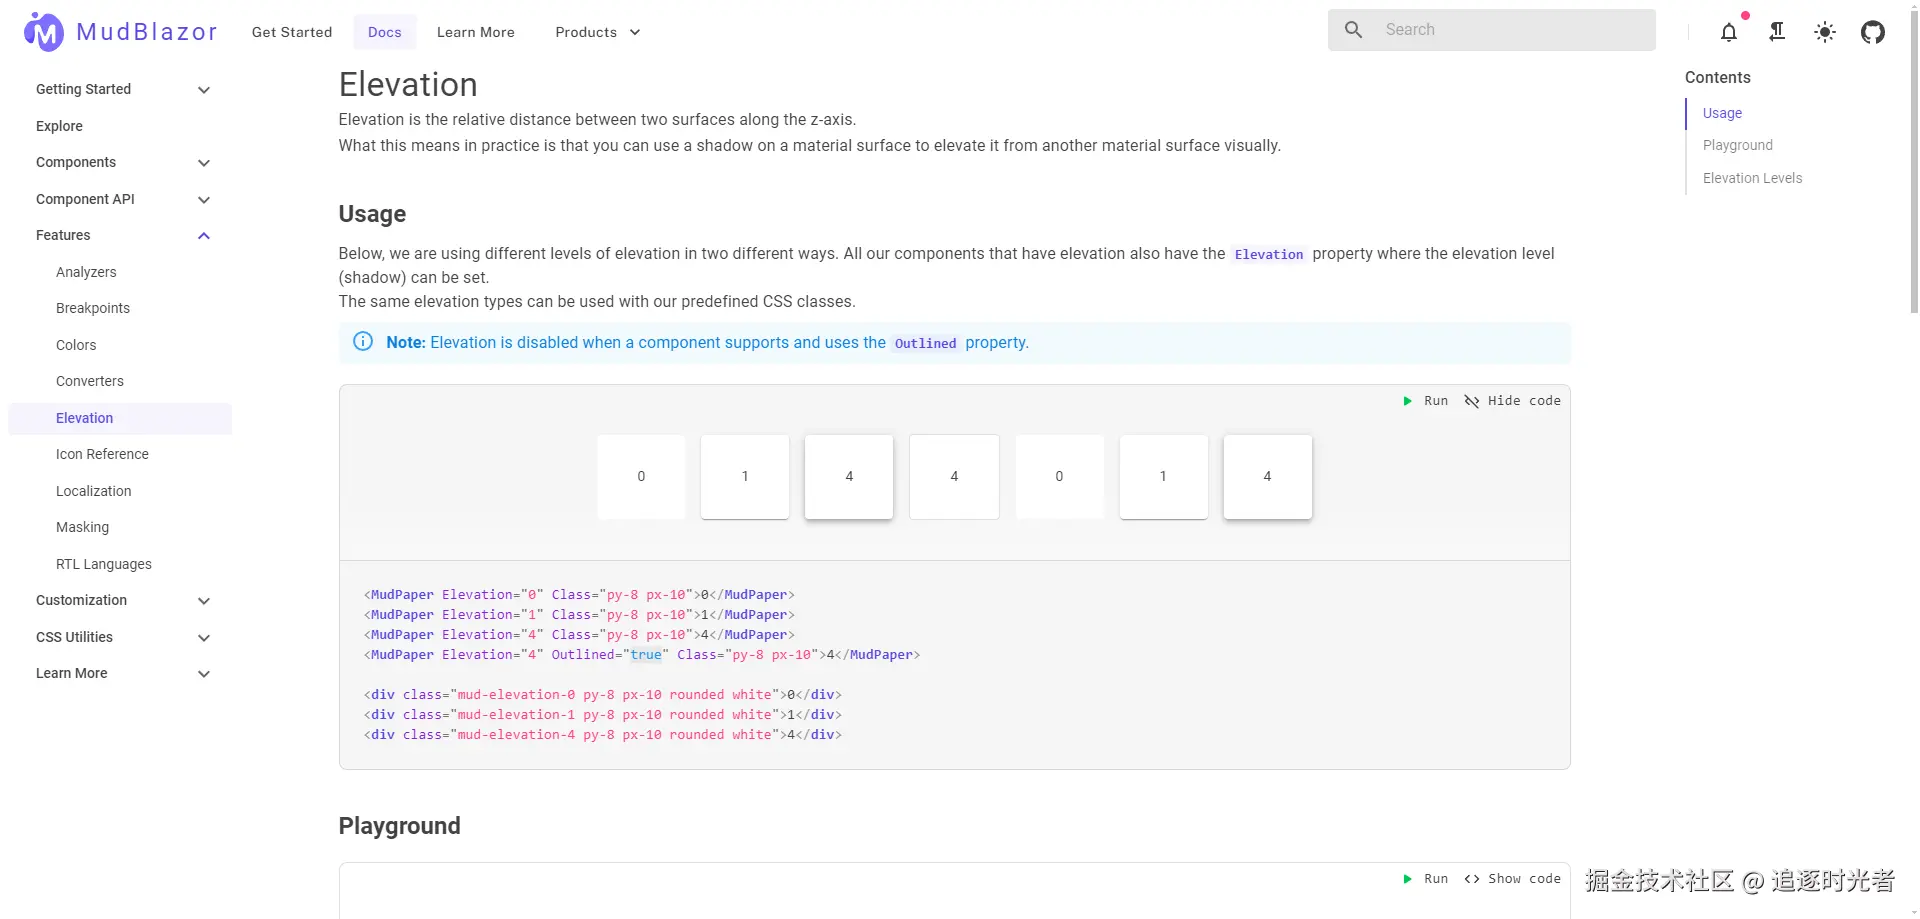Open the Docs tab
This screenshot has width=1920, height=919.
click(385, 32)
